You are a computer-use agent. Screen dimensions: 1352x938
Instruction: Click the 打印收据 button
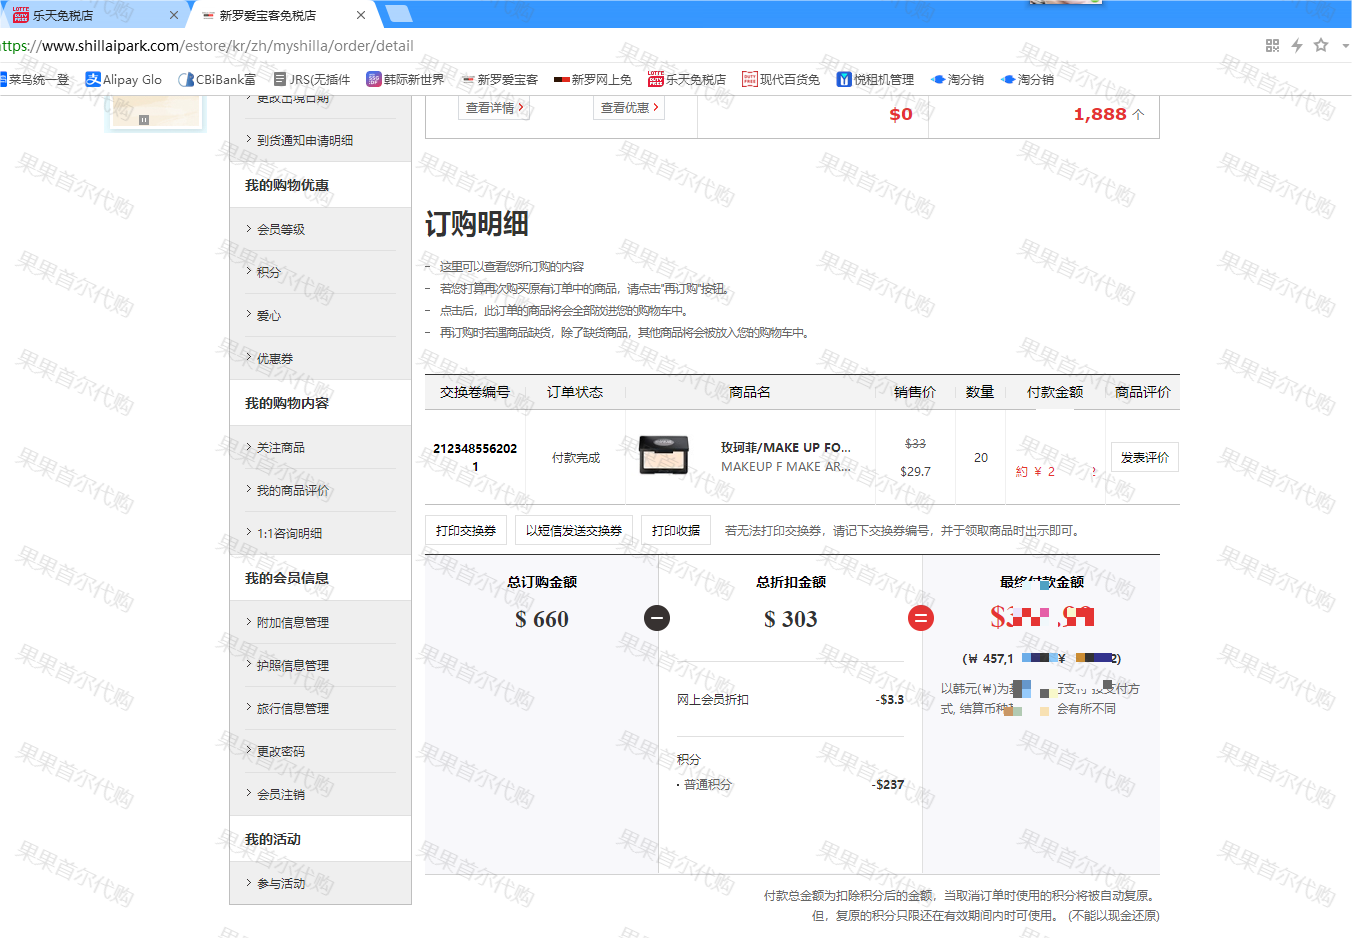676,530
